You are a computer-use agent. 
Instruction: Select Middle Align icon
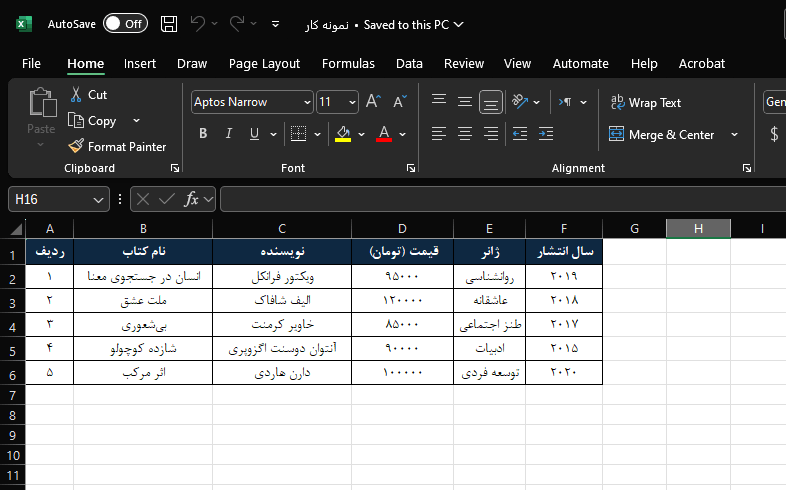pos(465,102)
